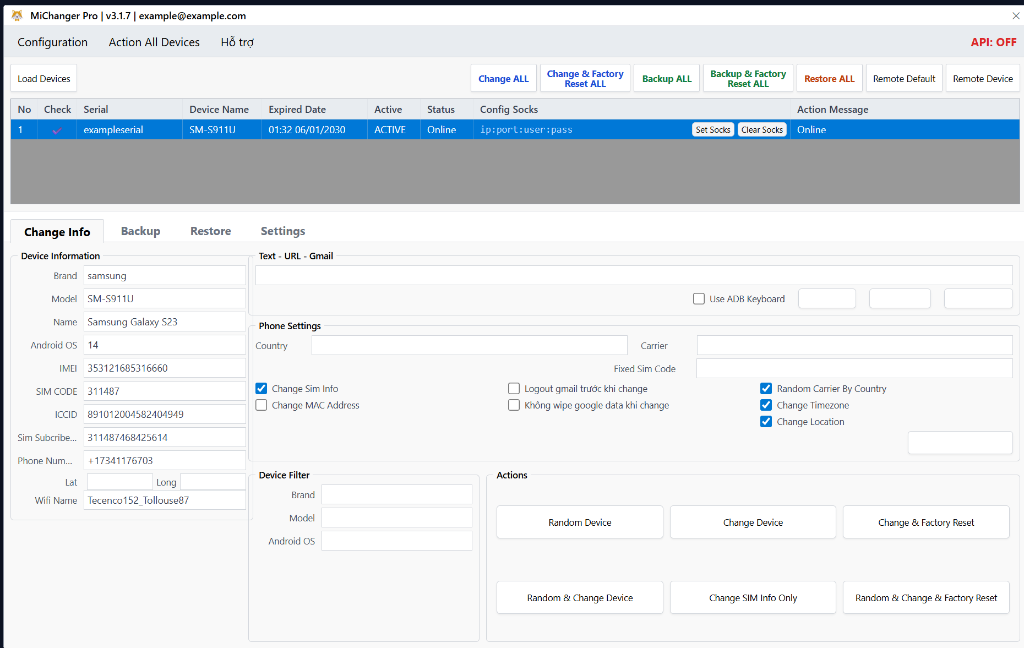Click the SIM CODE field 311487
The width and height of the screenshot is (1024, 648).
tap(164, 391)
